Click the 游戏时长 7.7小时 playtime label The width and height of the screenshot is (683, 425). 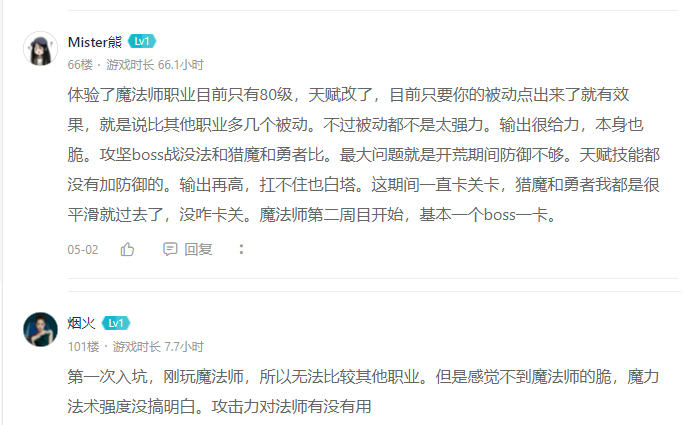158,347
